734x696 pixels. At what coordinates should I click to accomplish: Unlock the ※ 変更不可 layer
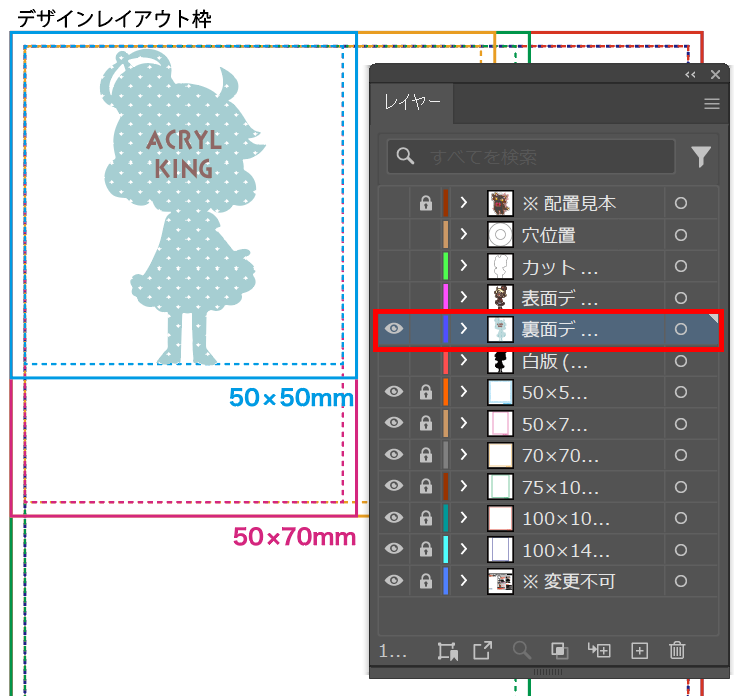(x=425, y=581)
